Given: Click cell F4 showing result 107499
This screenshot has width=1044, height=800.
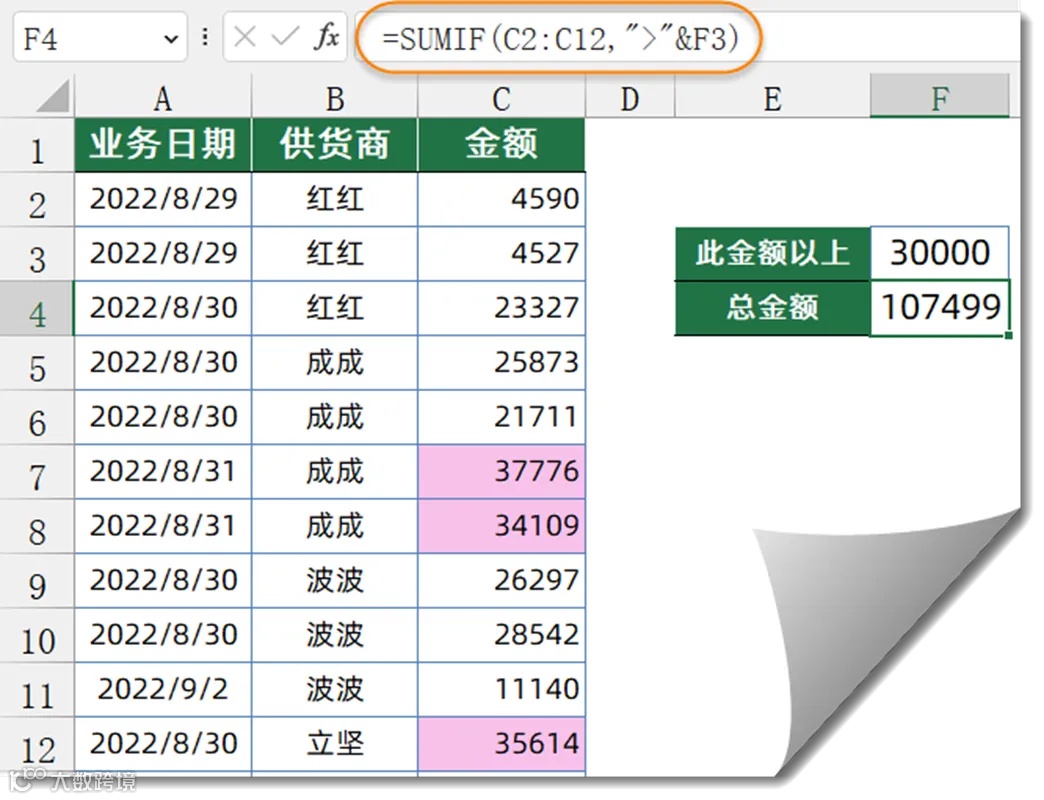Looking at the screenshot, I should coord(939,307).
